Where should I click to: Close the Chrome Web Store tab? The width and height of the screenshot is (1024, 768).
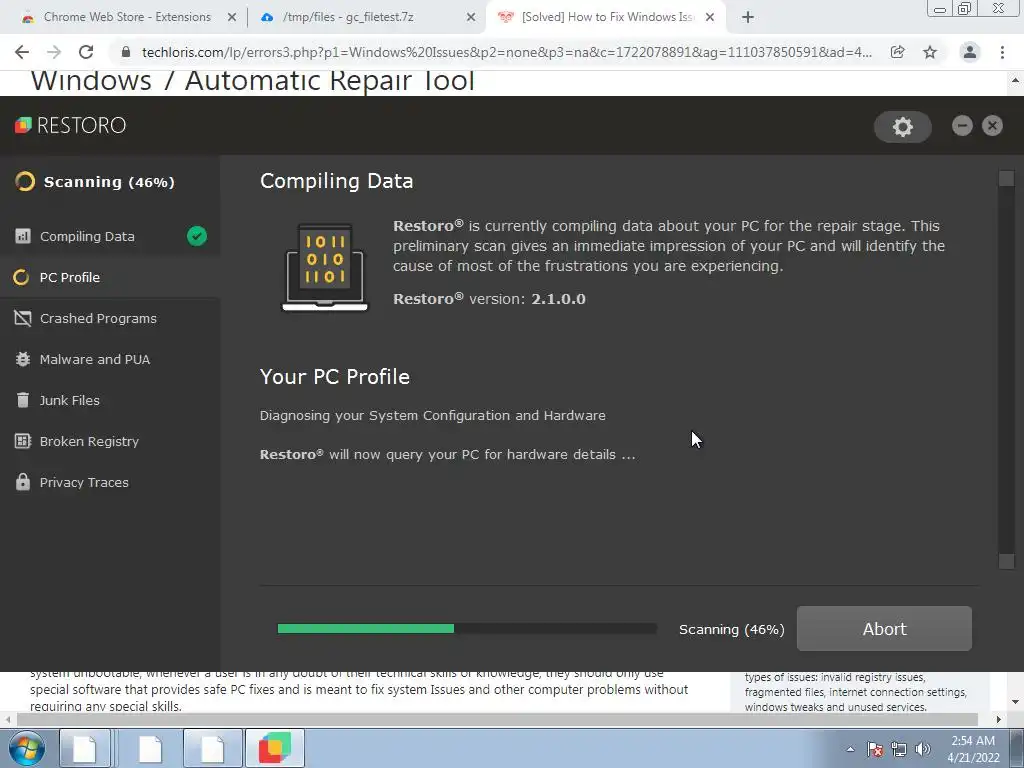pyautogui.click(x=231, y=18)
